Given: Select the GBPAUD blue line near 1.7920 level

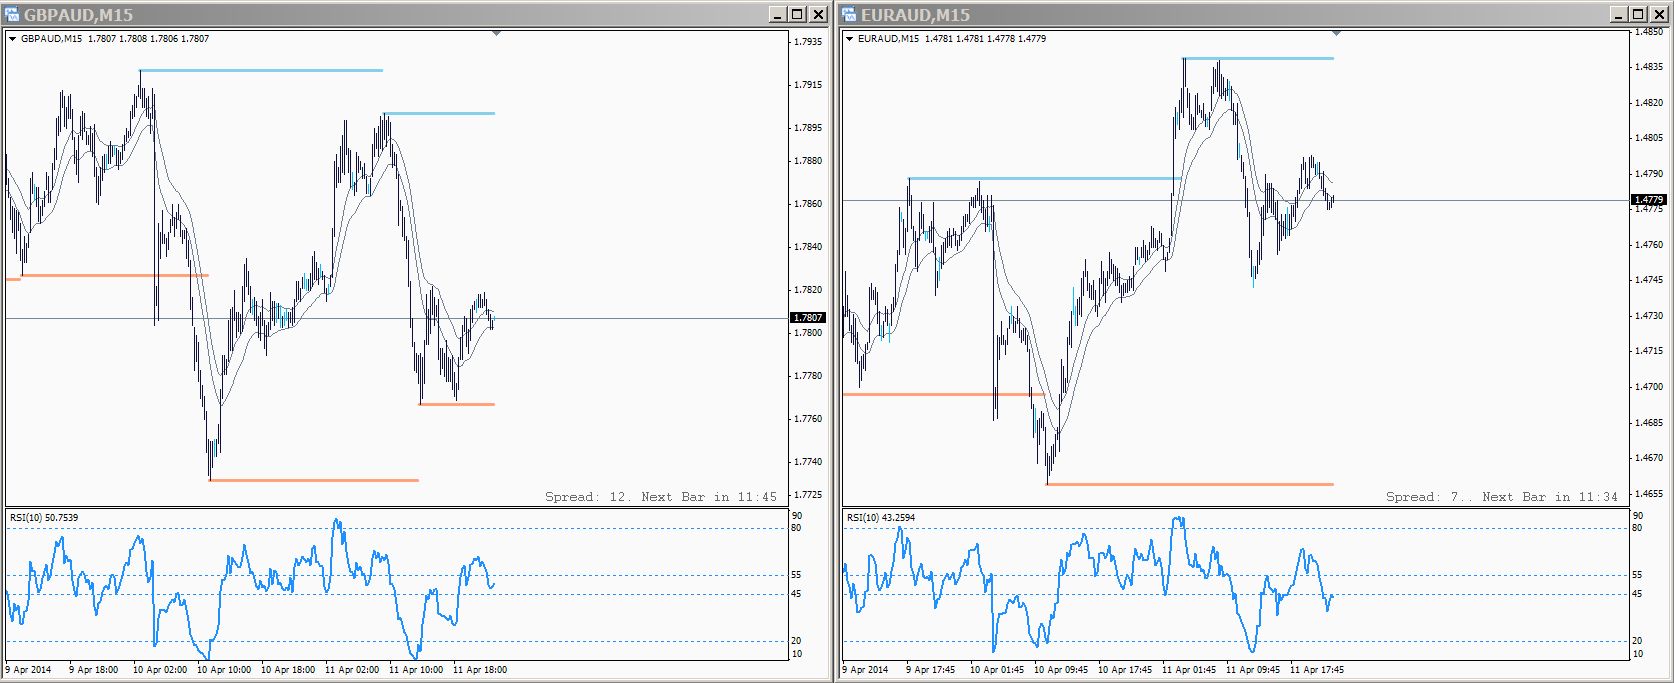Looking at the screenshot, I should 261,70.
